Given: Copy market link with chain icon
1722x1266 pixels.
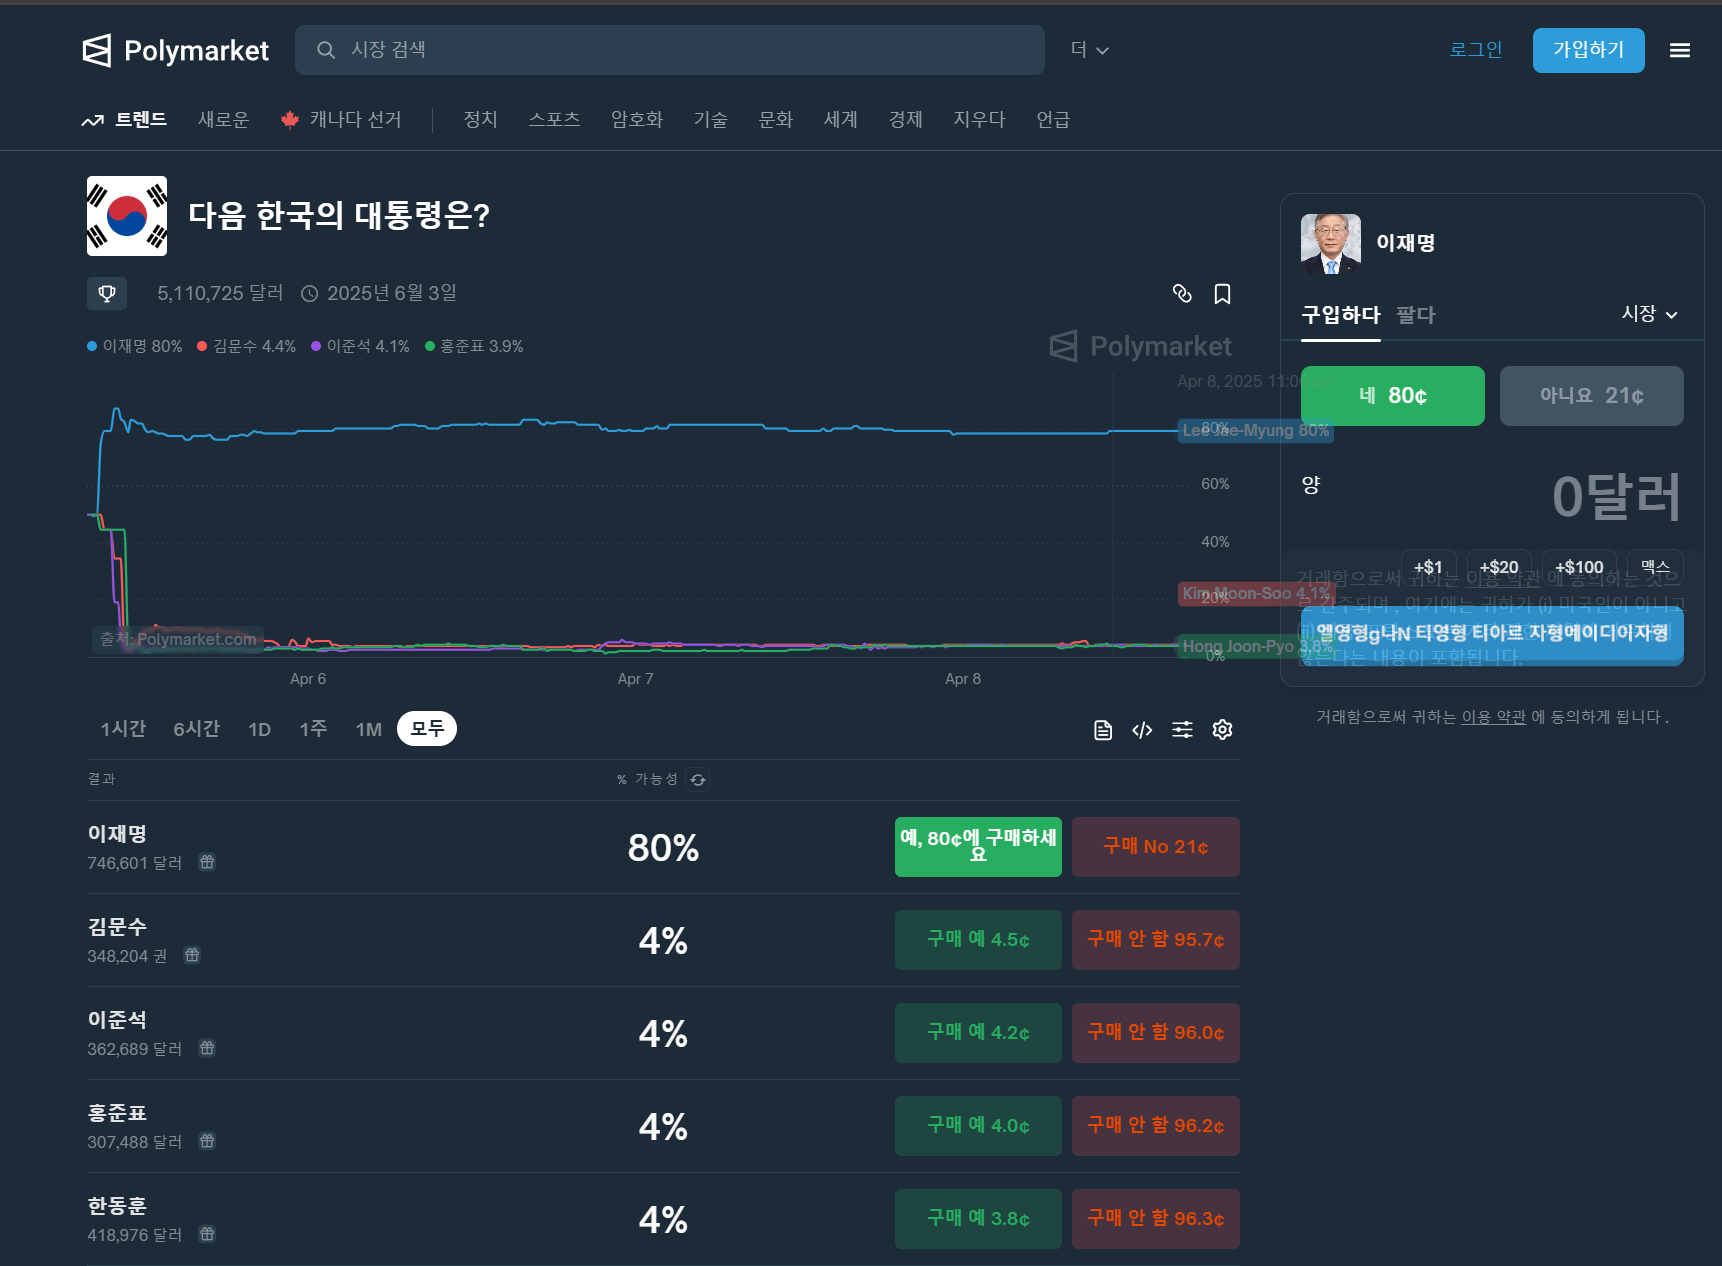Looking at the screenshot, I should 1182,293.
